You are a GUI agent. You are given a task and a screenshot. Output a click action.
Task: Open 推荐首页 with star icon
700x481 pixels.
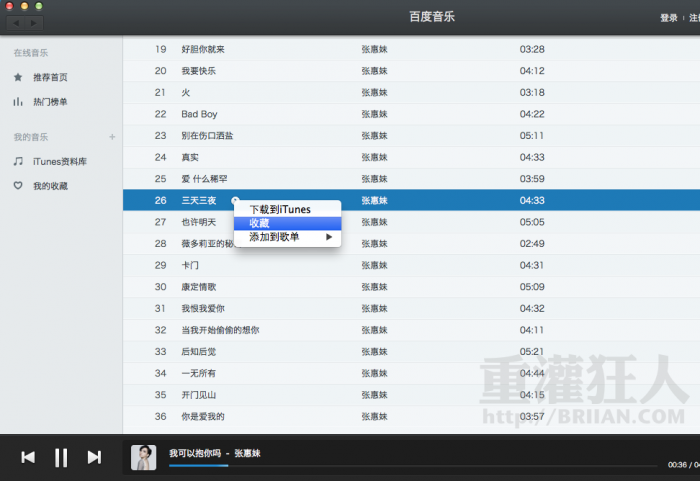50,77
